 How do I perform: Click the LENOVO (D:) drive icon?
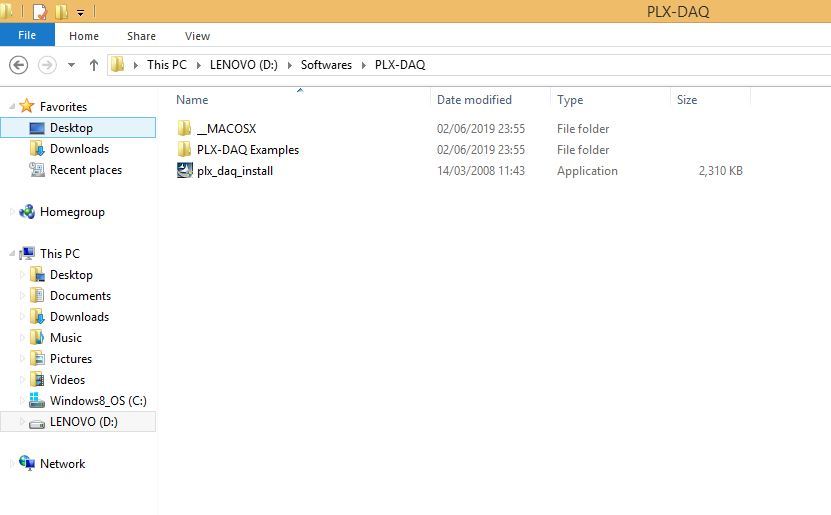point(37,423)
